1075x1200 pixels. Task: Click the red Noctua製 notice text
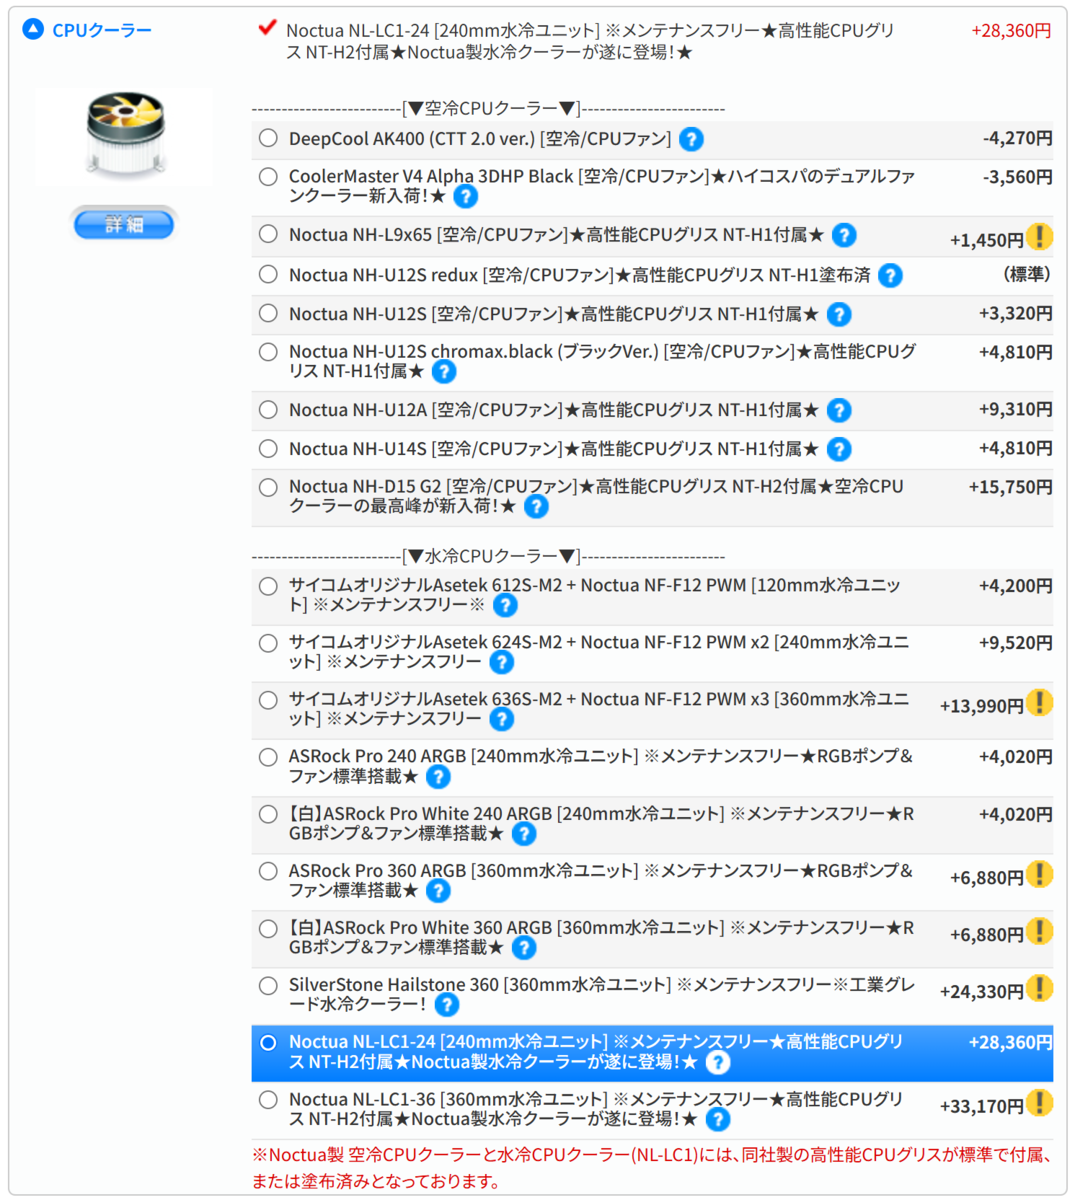(x=652, y=1168)
